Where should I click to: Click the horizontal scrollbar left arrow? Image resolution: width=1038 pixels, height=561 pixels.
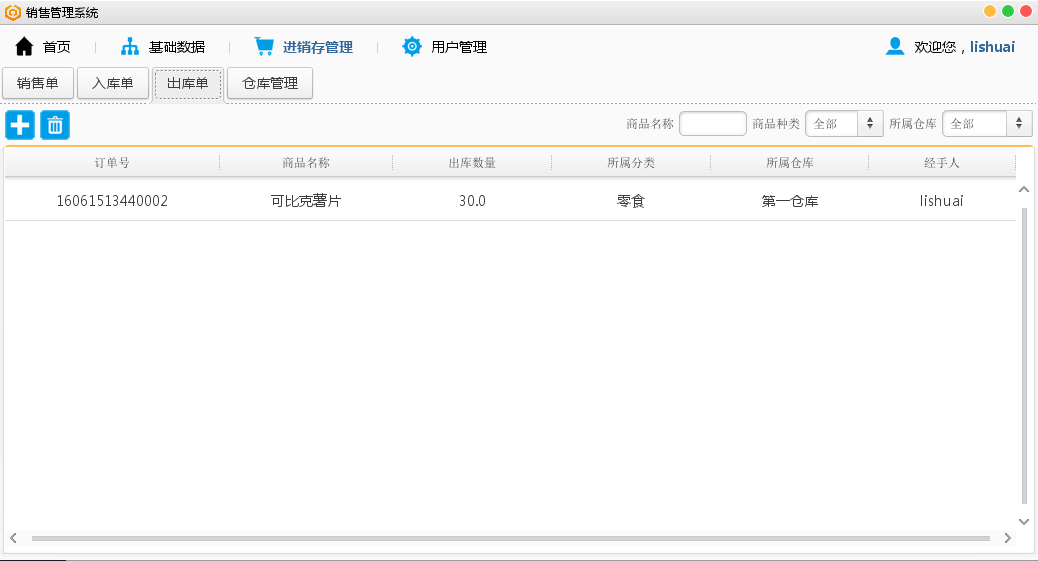coord(13,538)
